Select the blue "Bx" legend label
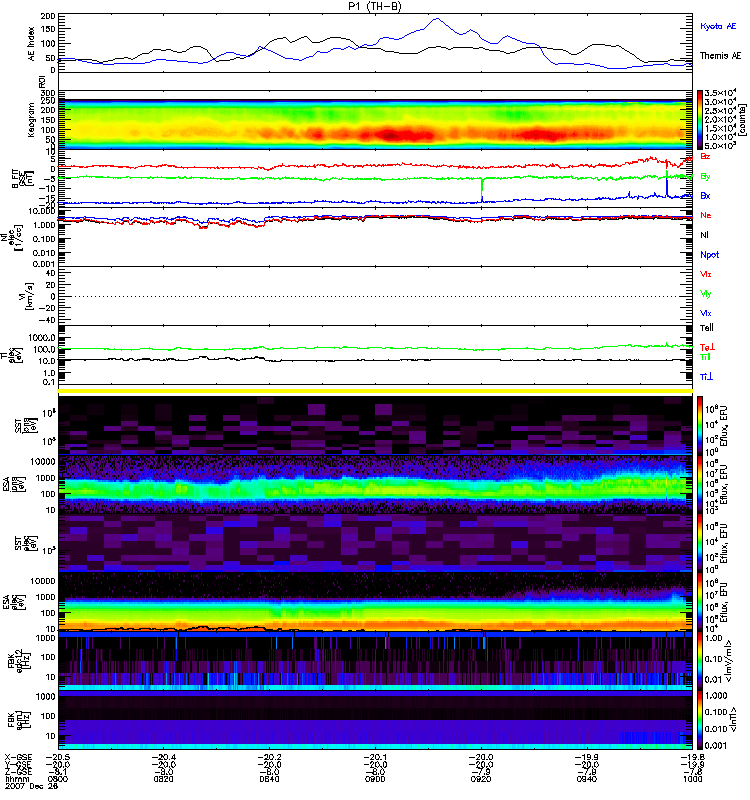The width and height of the screenshot is (750, 800). click(x=705, y=195)
